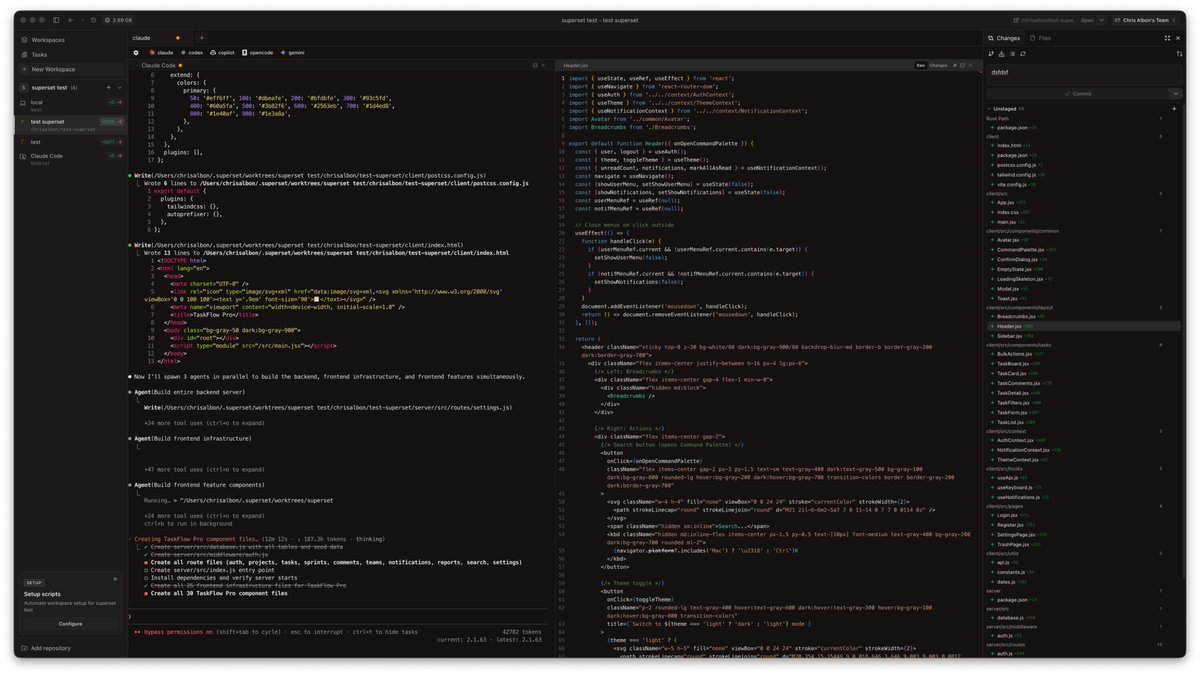Screen dimensions: 1200x675
Task: Close the Claude Code pane
Action: (x=545, y=65)
